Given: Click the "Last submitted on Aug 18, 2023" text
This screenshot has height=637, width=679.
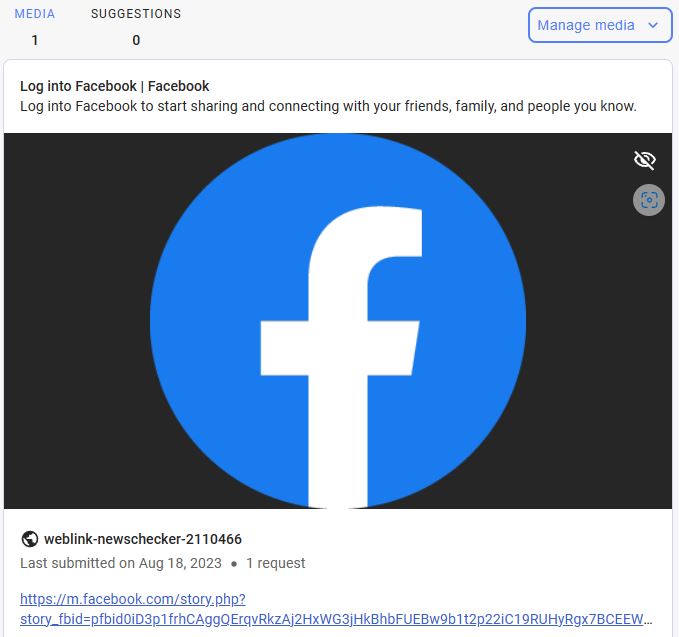Looking at the screenshot, I should click(x=120, y=563).
